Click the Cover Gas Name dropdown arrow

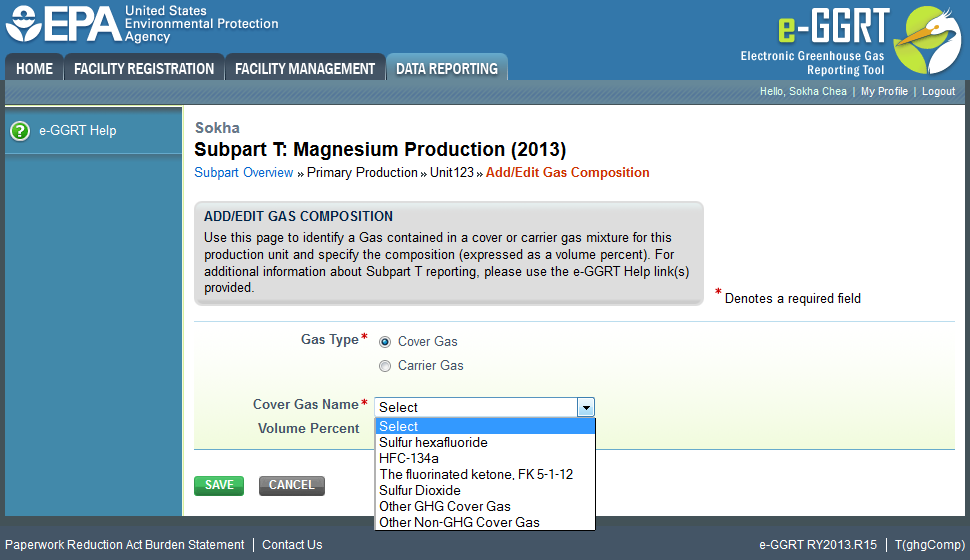(585, 407)
